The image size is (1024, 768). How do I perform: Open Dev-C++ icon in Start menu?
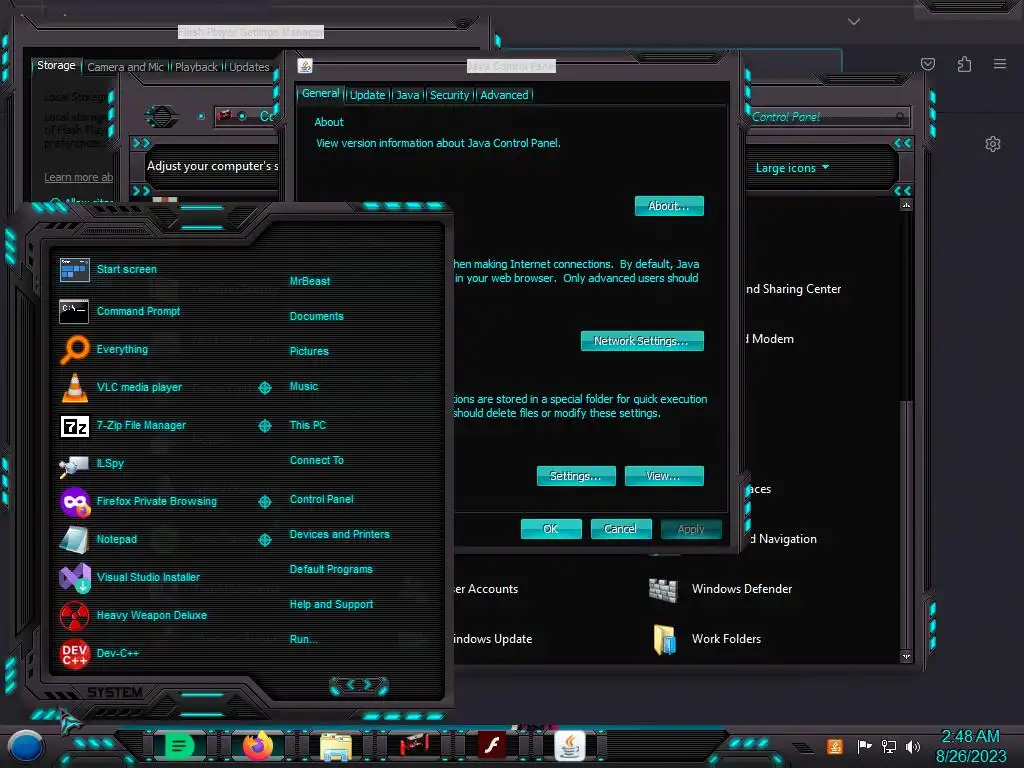74,653
